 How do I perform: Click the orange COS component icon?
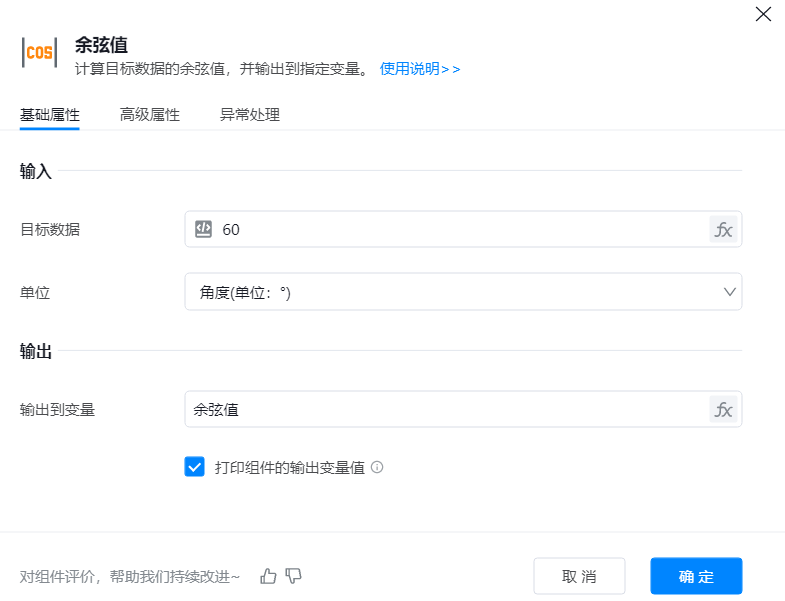pyautogui.click(x=40, y=53)
